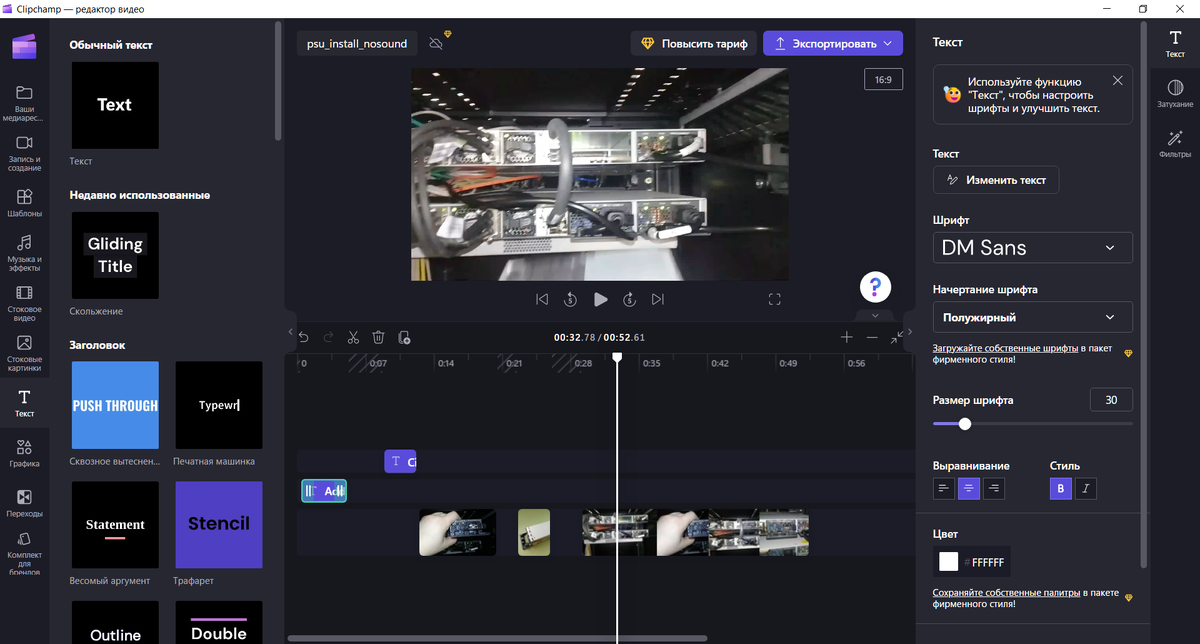Click the undo arrow in timeline toolbar
This screenshot has height=644, width=1200.
pos(304,338)
